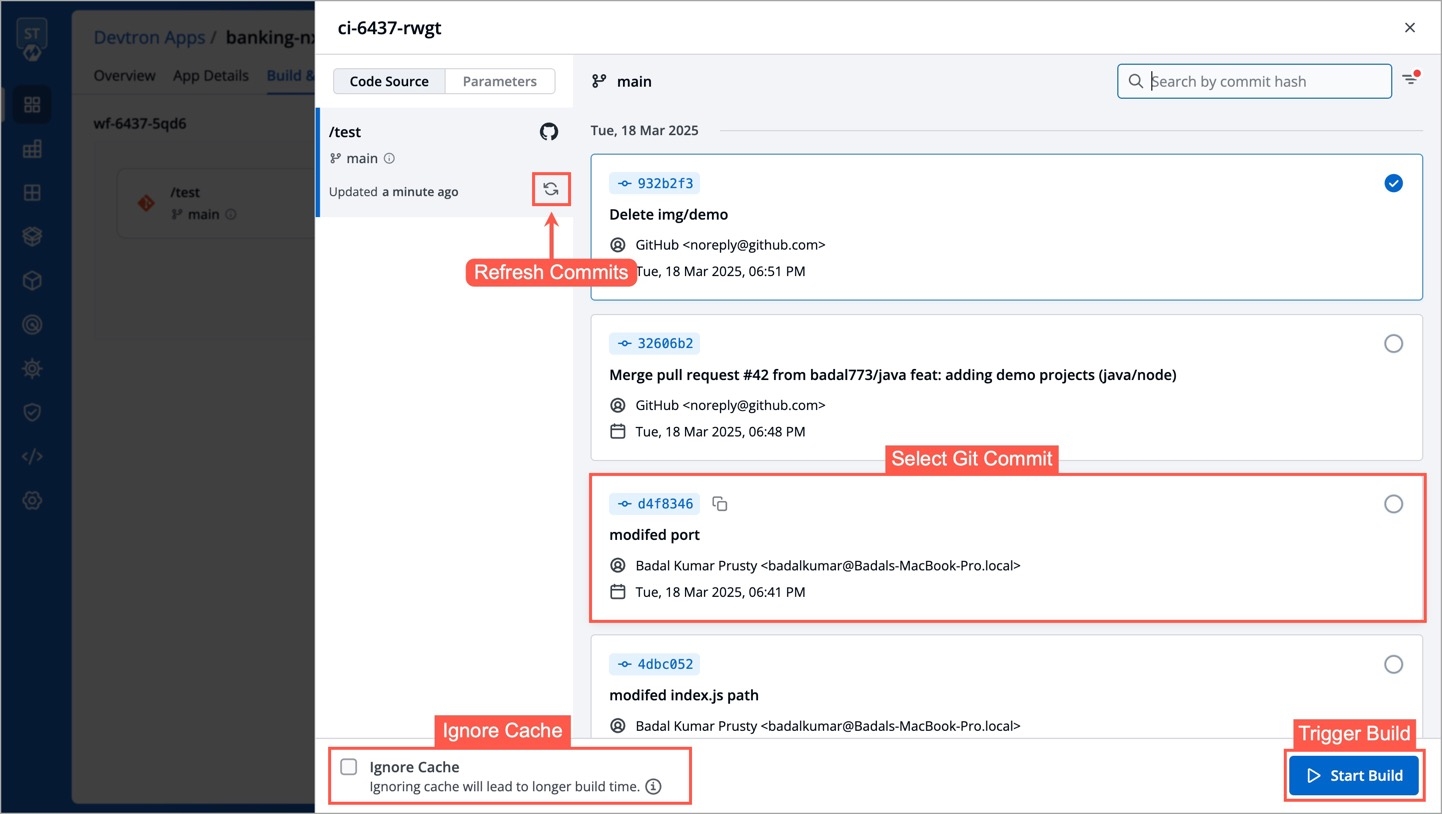The image size is (1442, 814).
Task: Switch to the Code Source tab
Action: pos(389,81)
